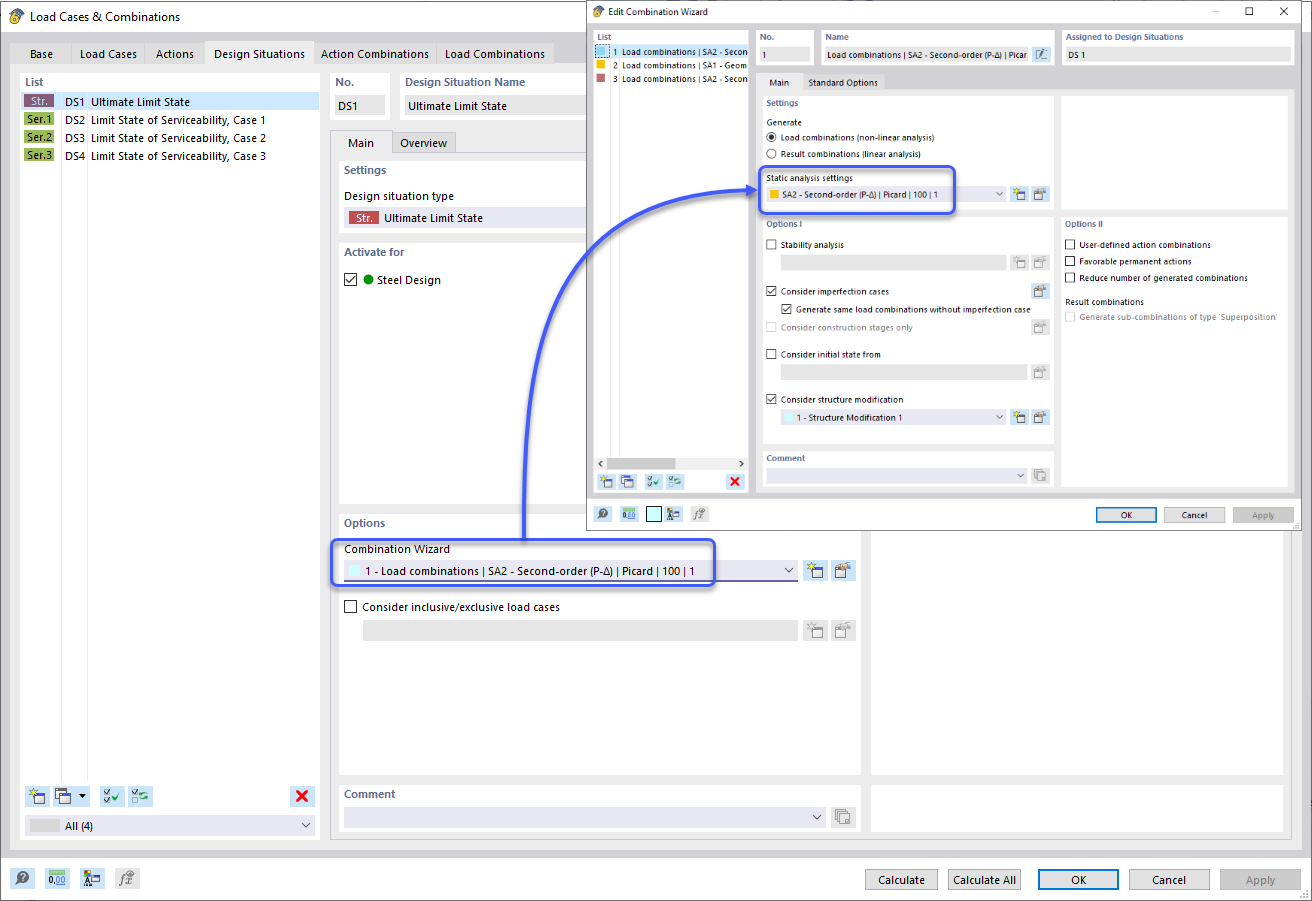Enable Stability analysis in the wizard
The image size is (1312, 901).
click(x=770, y=244)
